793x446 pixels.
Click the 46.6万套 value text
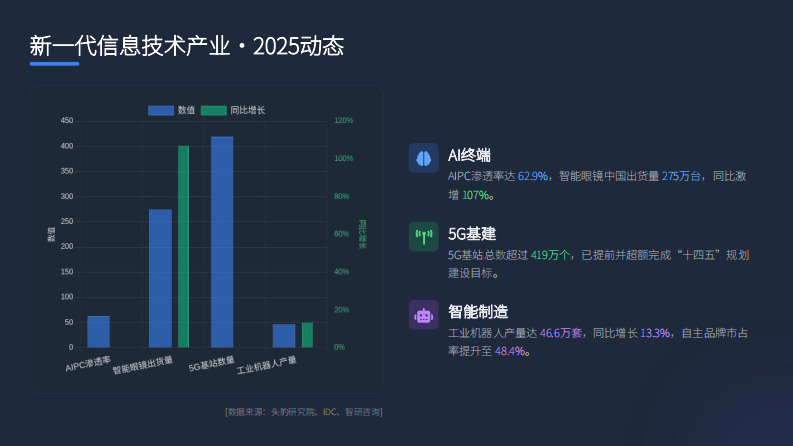click(x=560, y=333)
